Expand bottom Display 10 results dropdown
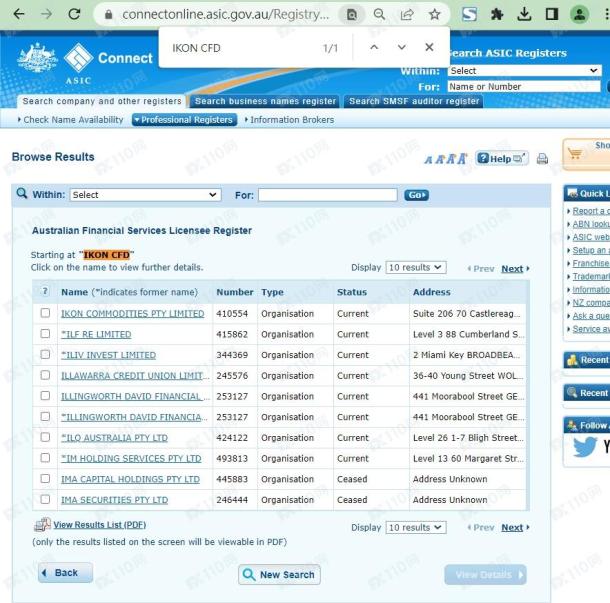 click(x=416, y=527)
